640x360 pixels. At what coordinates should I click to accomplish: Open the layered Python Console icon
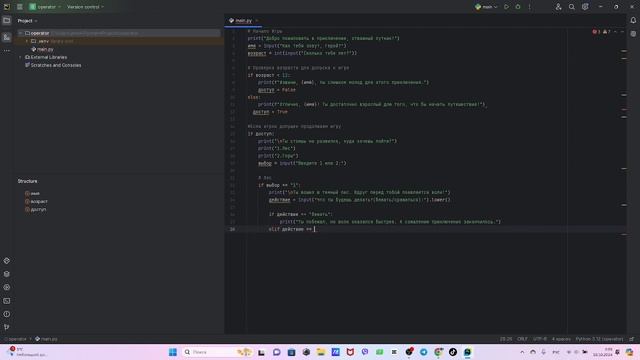[7, 274]
